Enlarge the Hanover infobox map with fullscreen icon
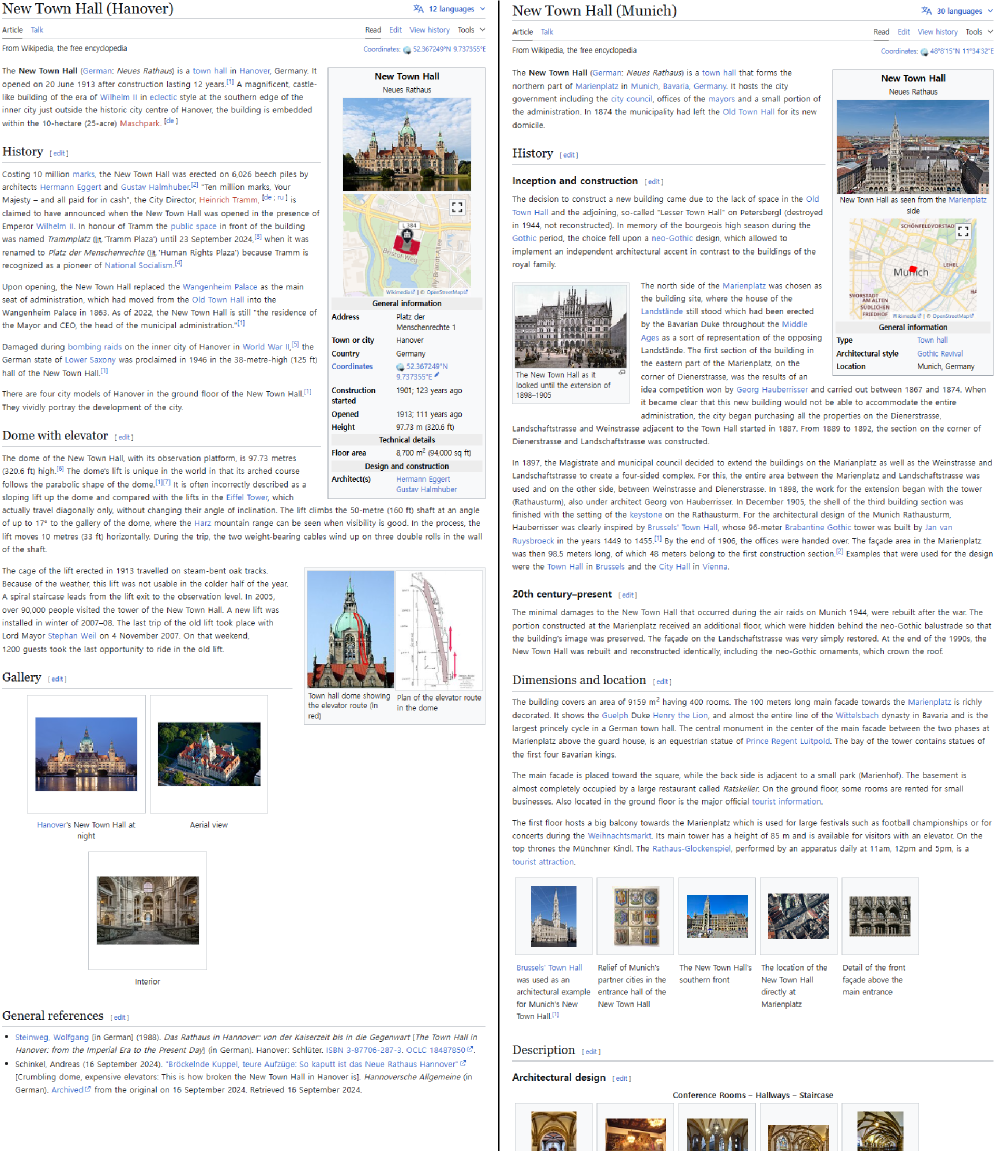Image resolution: width=996 pixels, height=1151 pixels. point(457,207)
